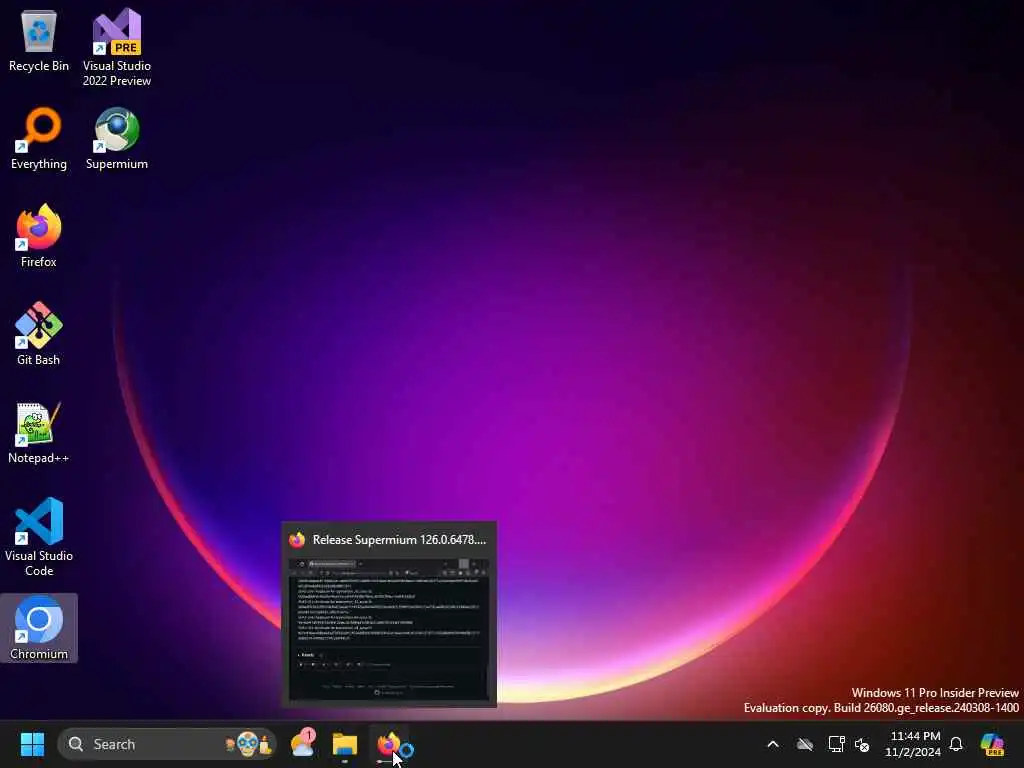Open the Release Supermium window preview thumbnail

tap(389, 630)
